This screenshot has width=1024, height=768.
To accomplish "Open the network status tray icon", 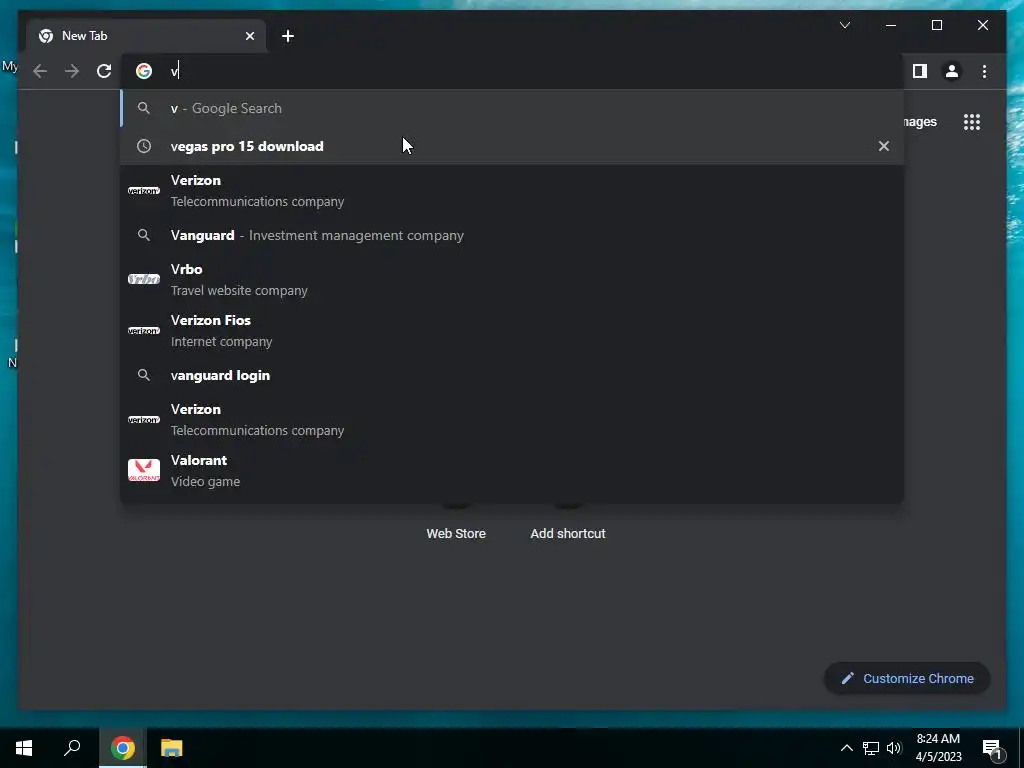I will tap(871, 748).
